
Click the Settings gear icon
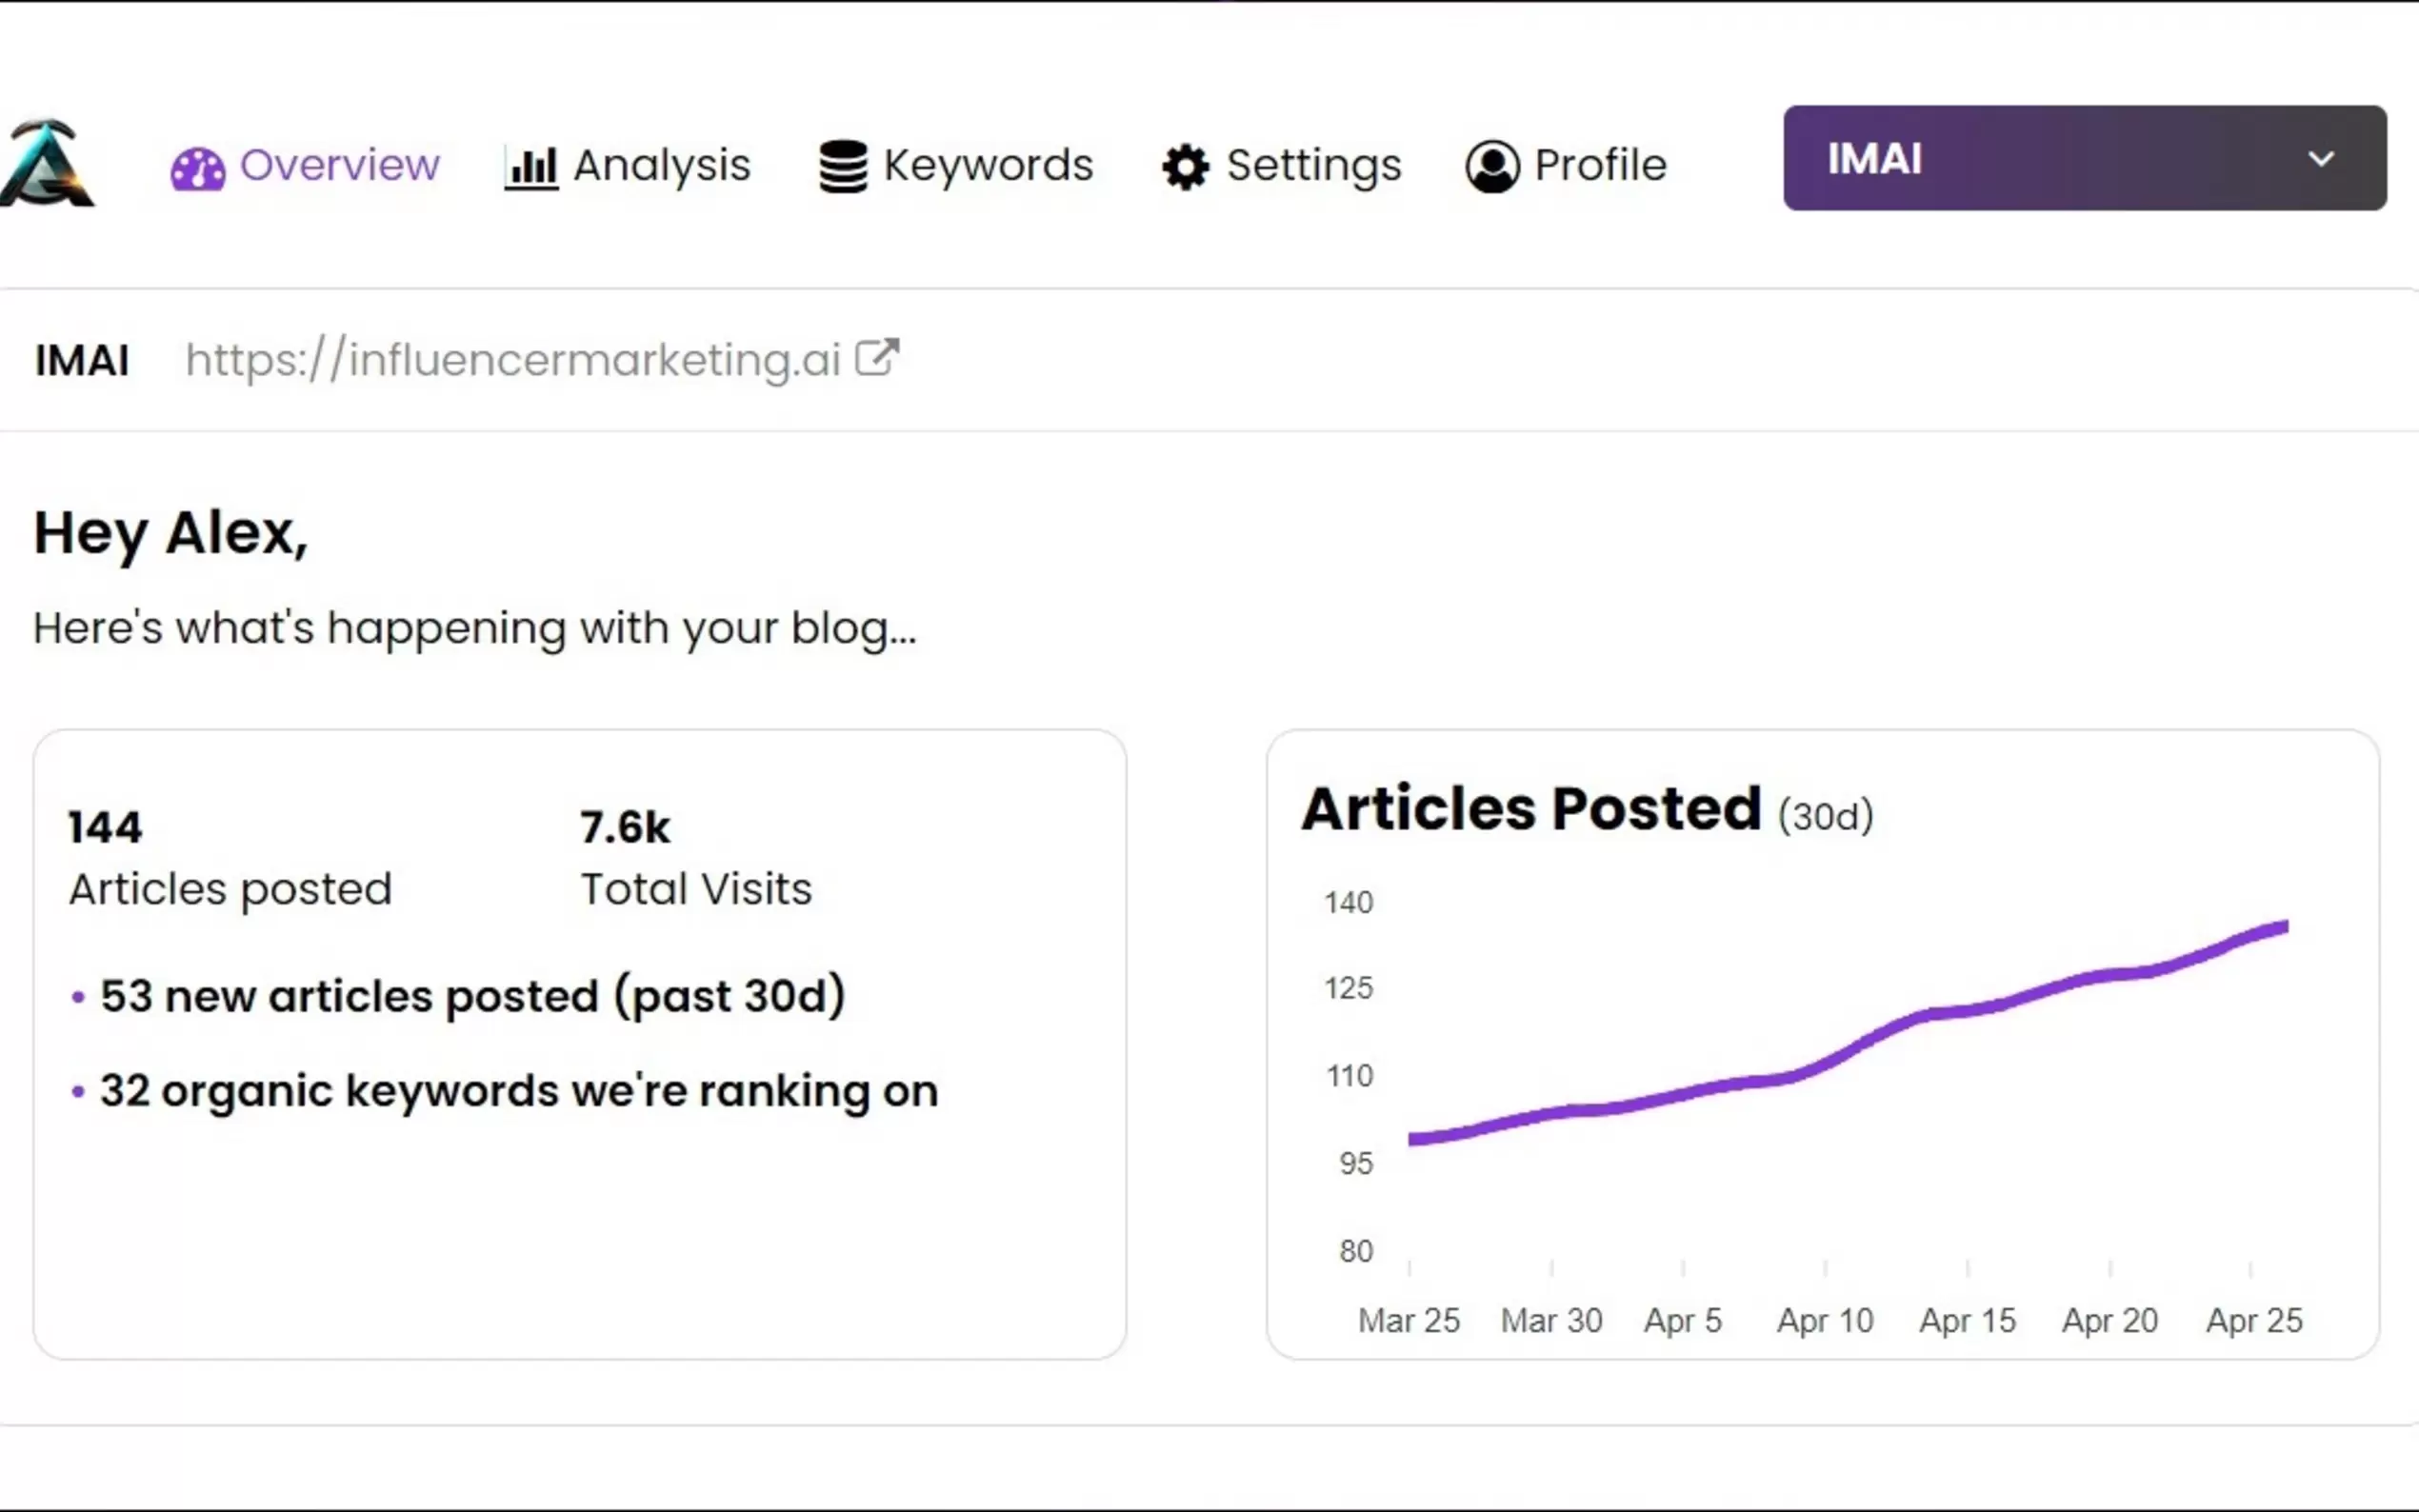coord(1185,167)
